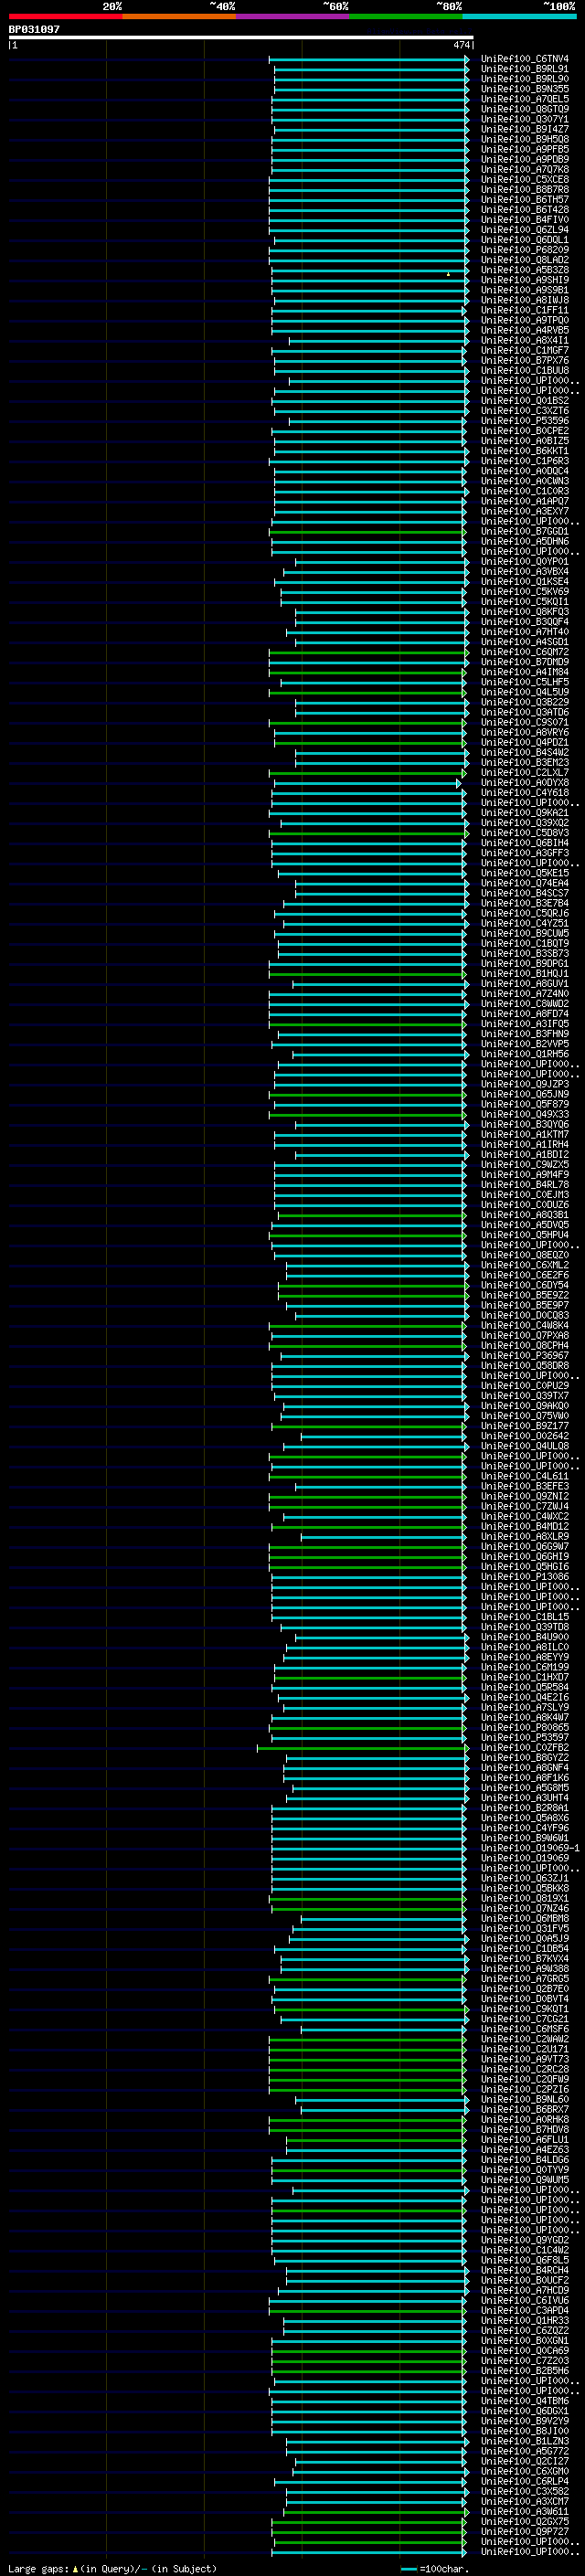Select hit label UniRef100_A4RVB5

525,330
